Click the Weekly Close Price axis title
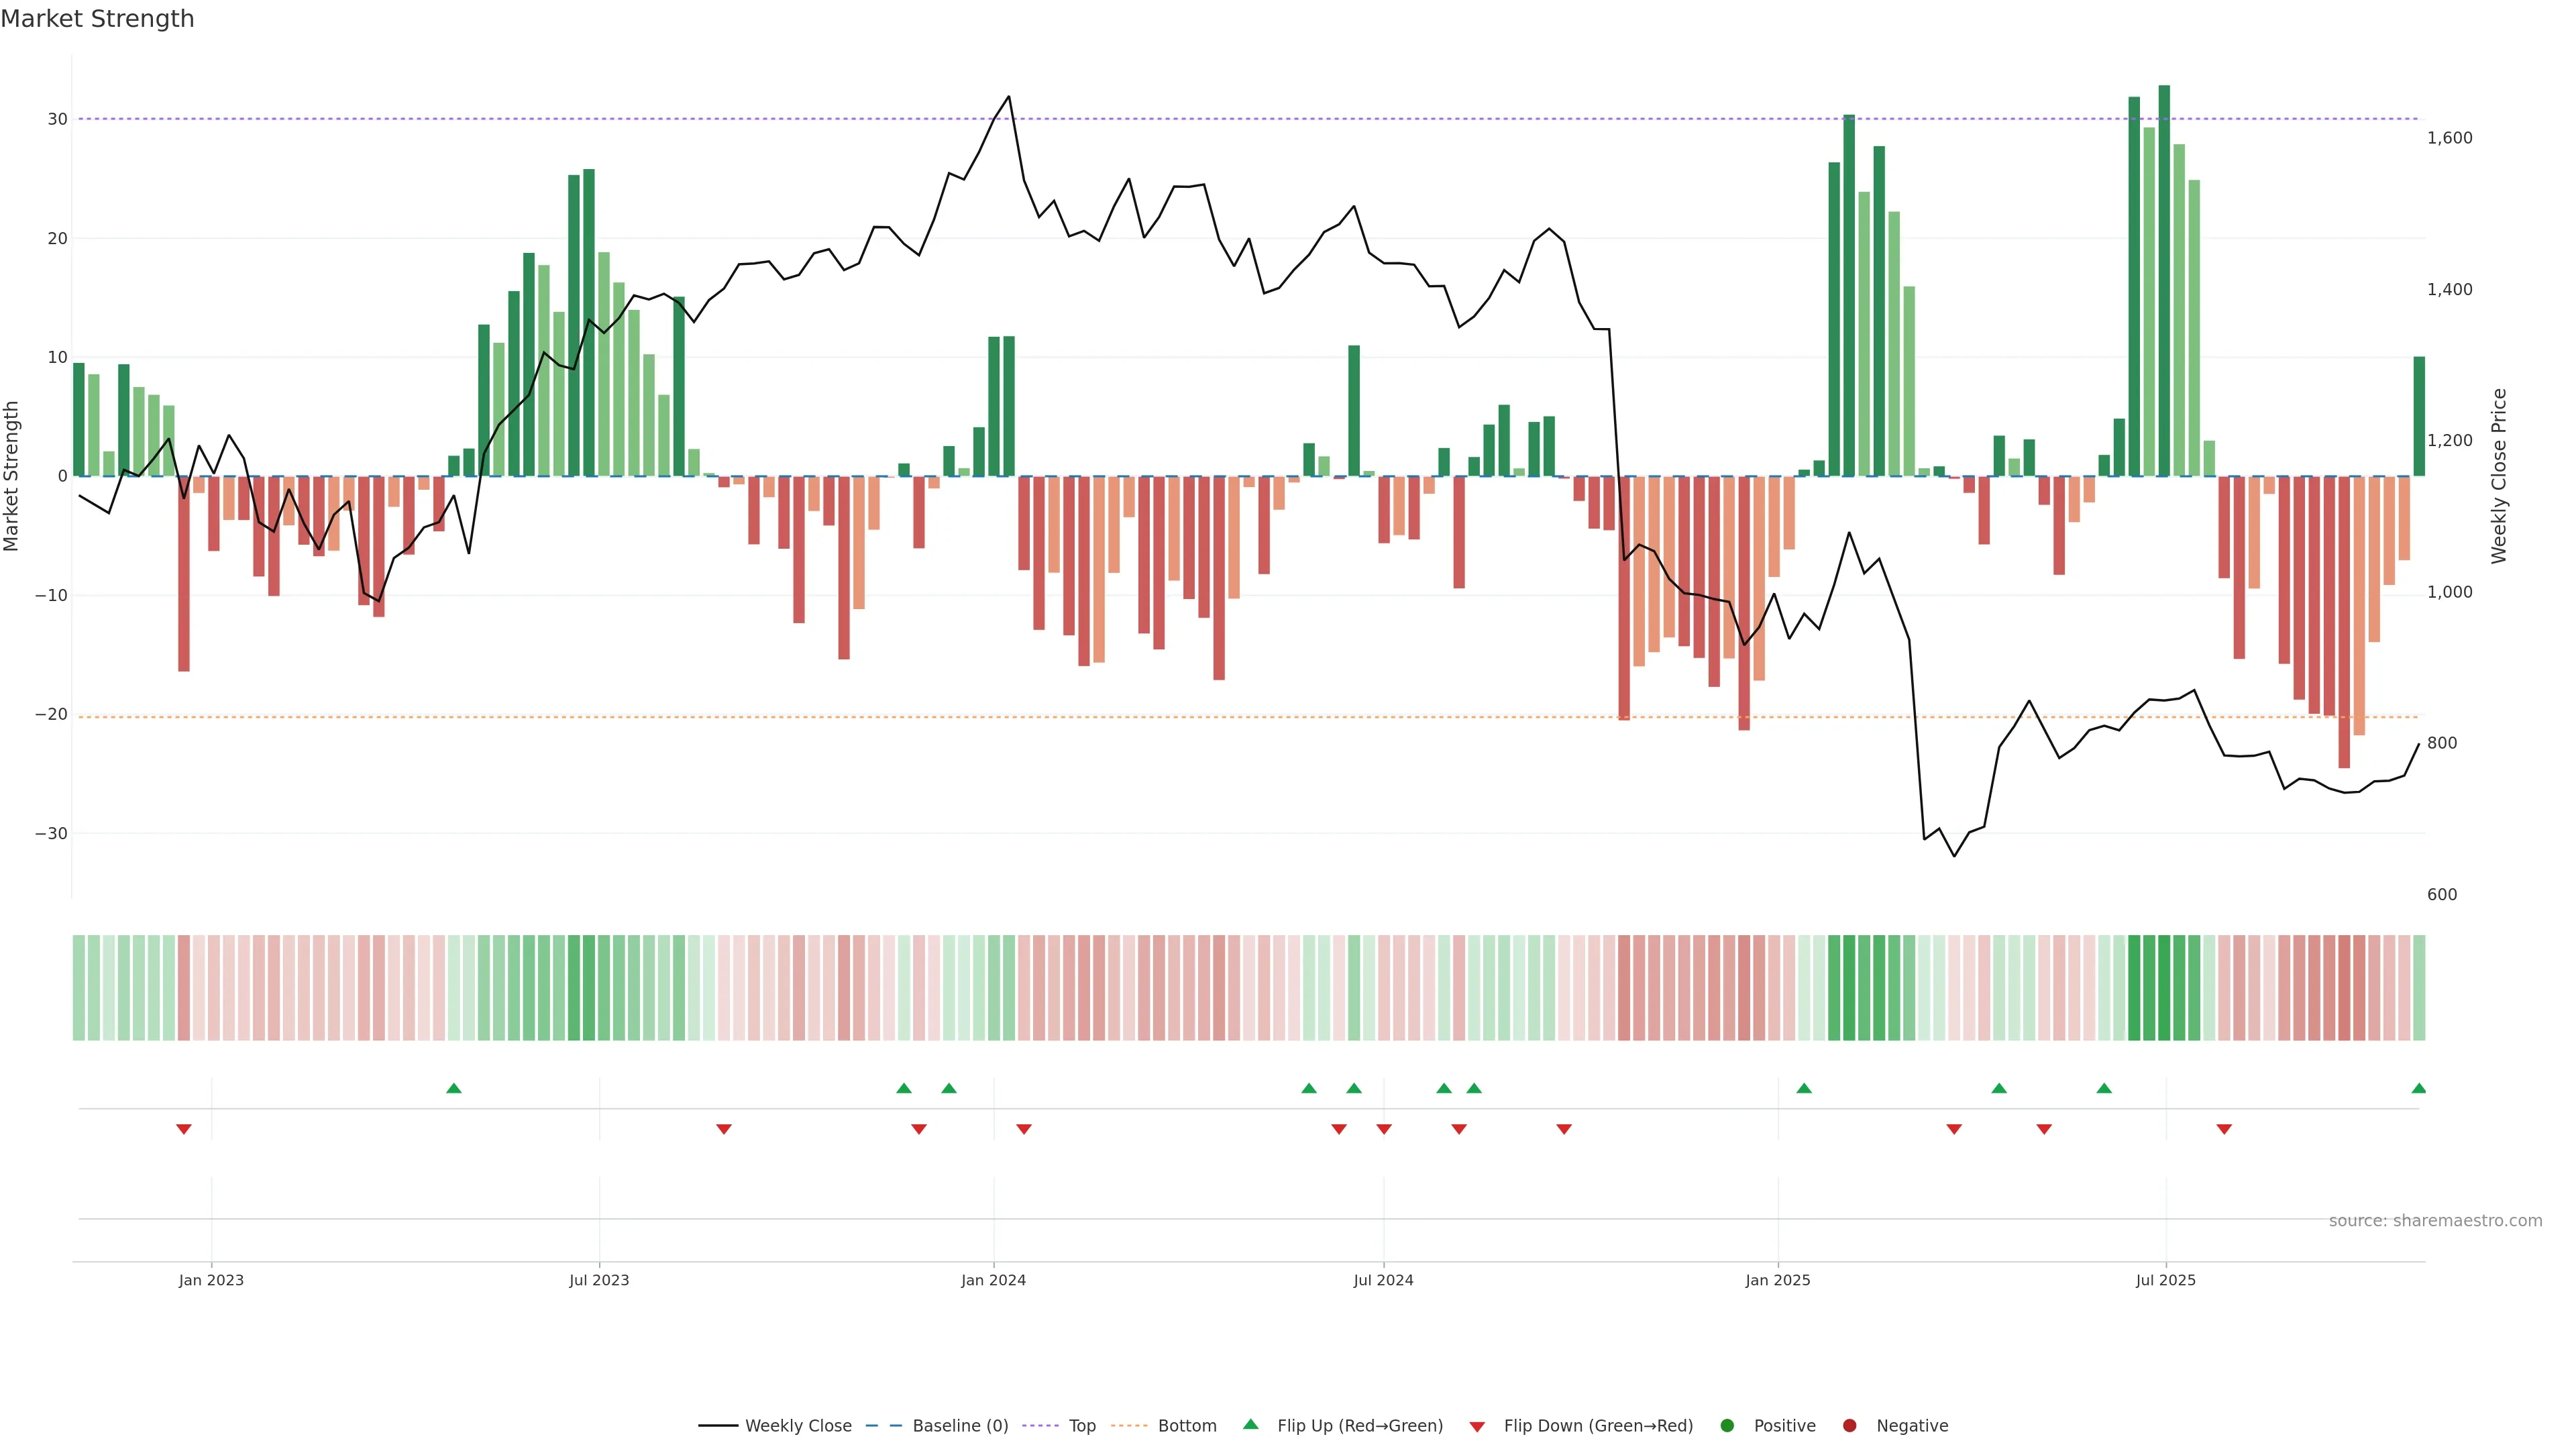 click(2499, 476)
